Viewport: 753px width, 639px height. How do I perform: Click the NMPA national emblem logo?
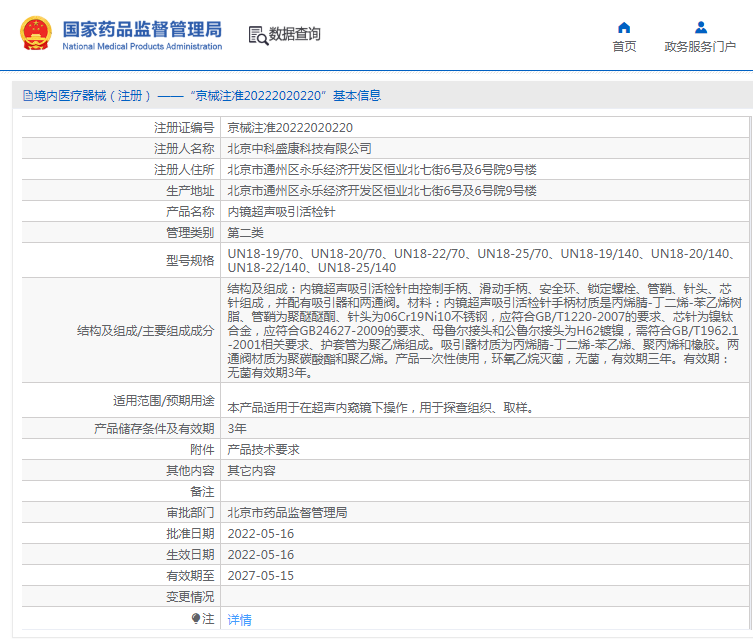click(36, 34)
